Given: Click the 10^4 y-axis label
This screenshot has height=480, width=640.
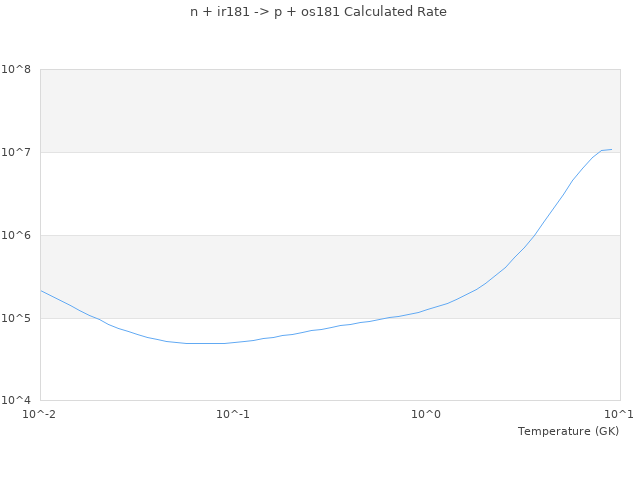Looking at the screenshot, I should 17,401.
